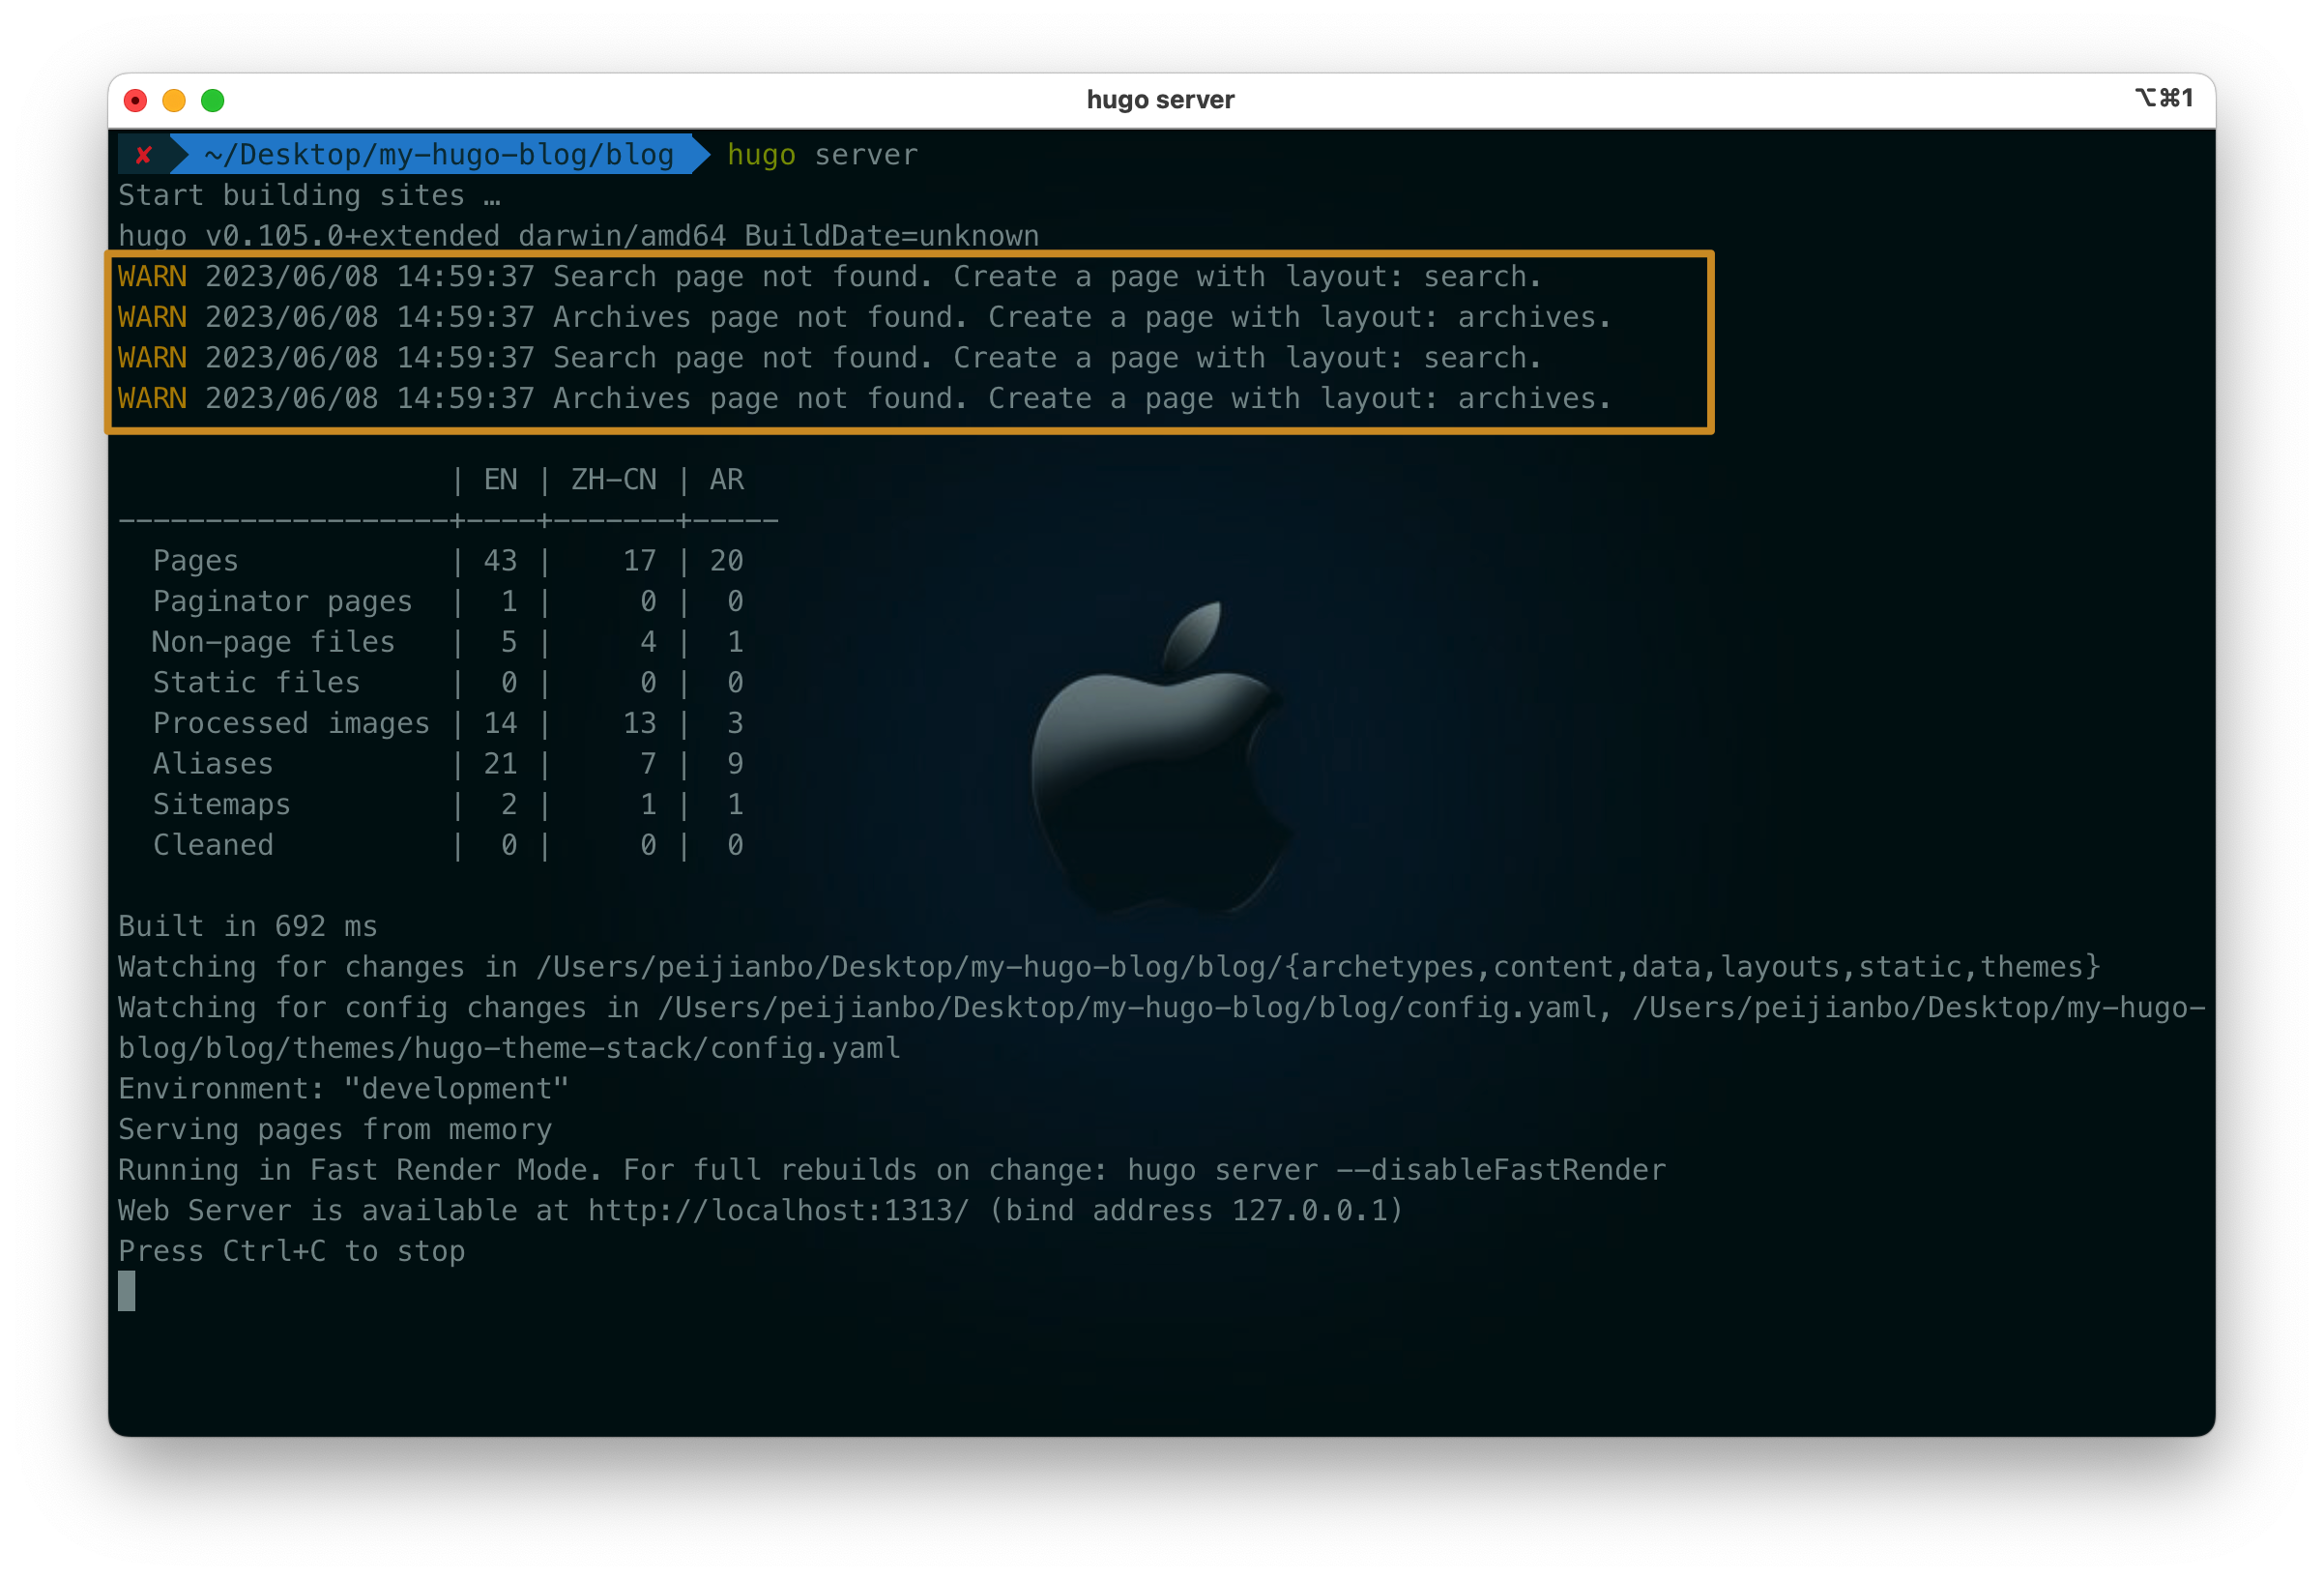Click the 'Processed images' row label

click(291, 723)
